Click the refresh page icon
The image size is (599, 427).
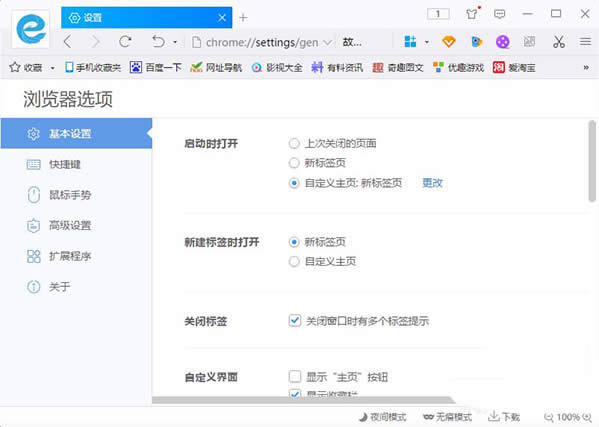pos(125,41)
